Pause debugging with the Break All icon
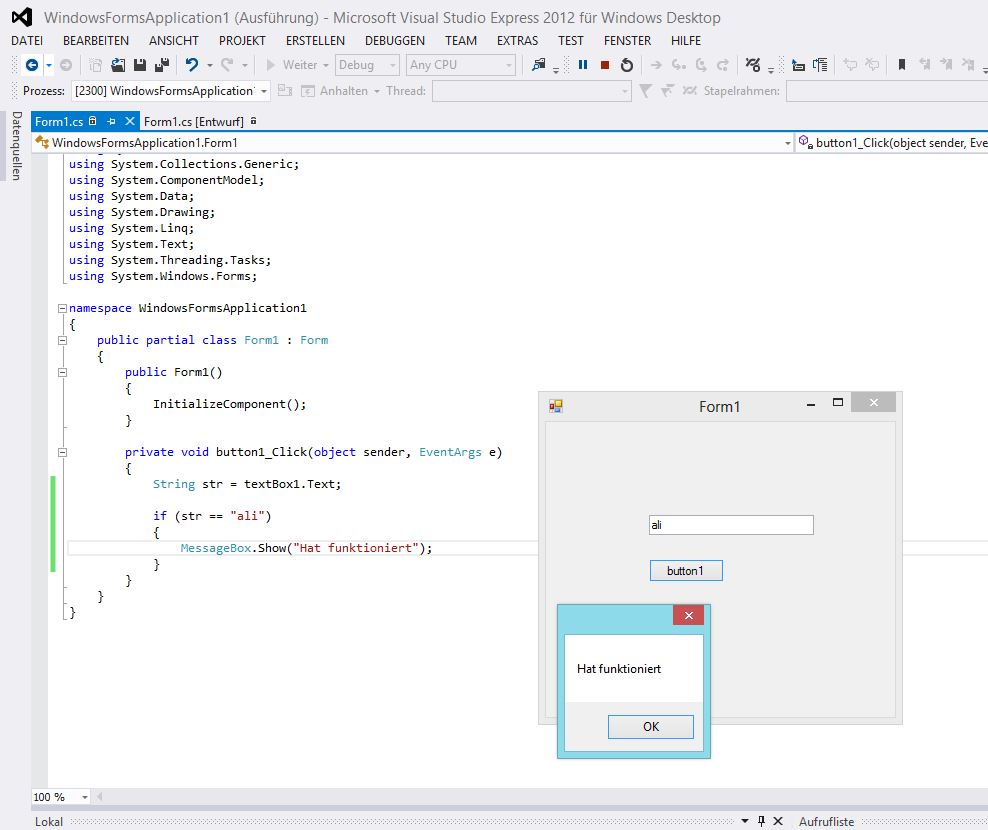The image size is (988, 830). pos(583,65)
